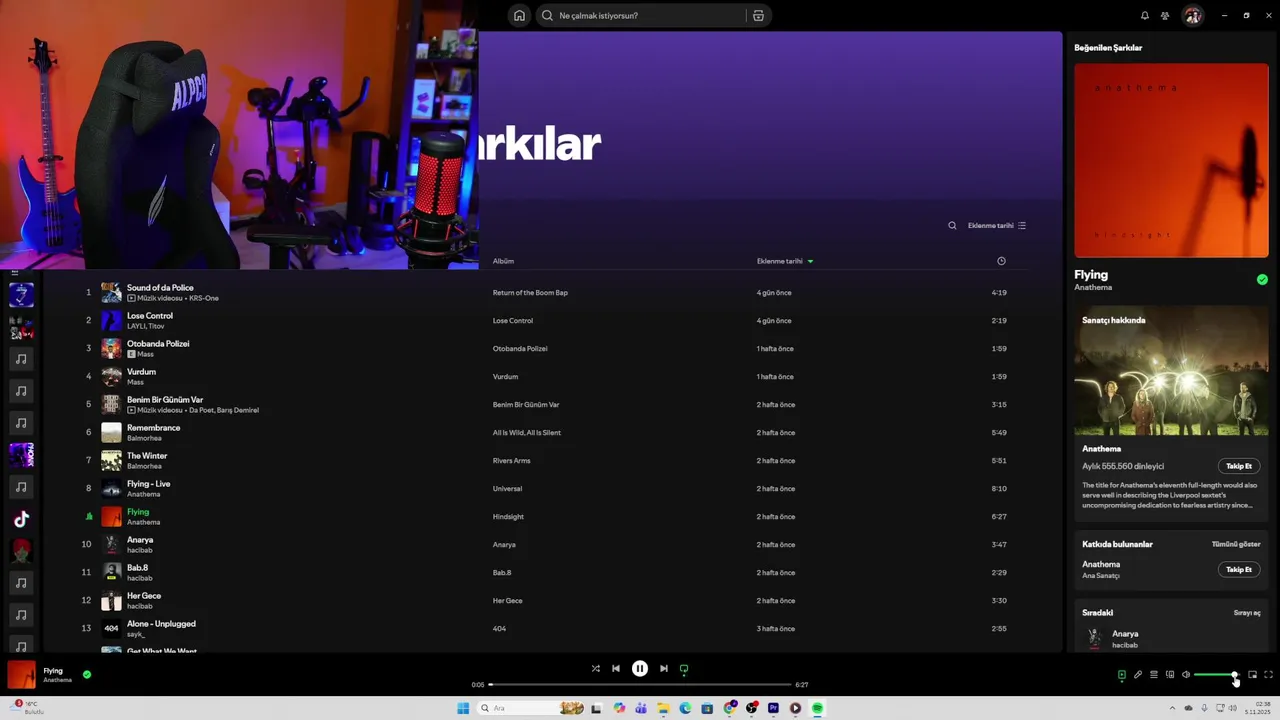This screenshot has height=720, width=1280.
Task: Open the Tümünü göster link
Action: [x=1236, y=544]
